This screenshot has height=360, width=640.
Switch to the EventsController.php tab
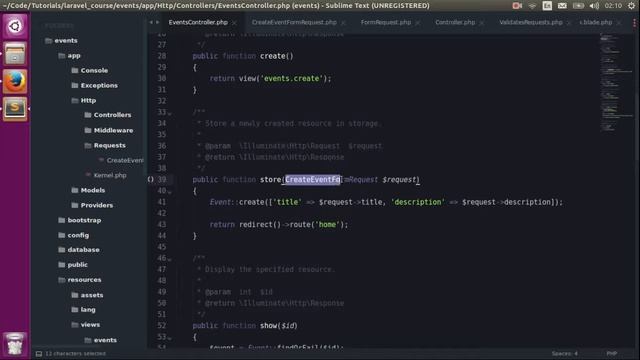coord(198,22)
